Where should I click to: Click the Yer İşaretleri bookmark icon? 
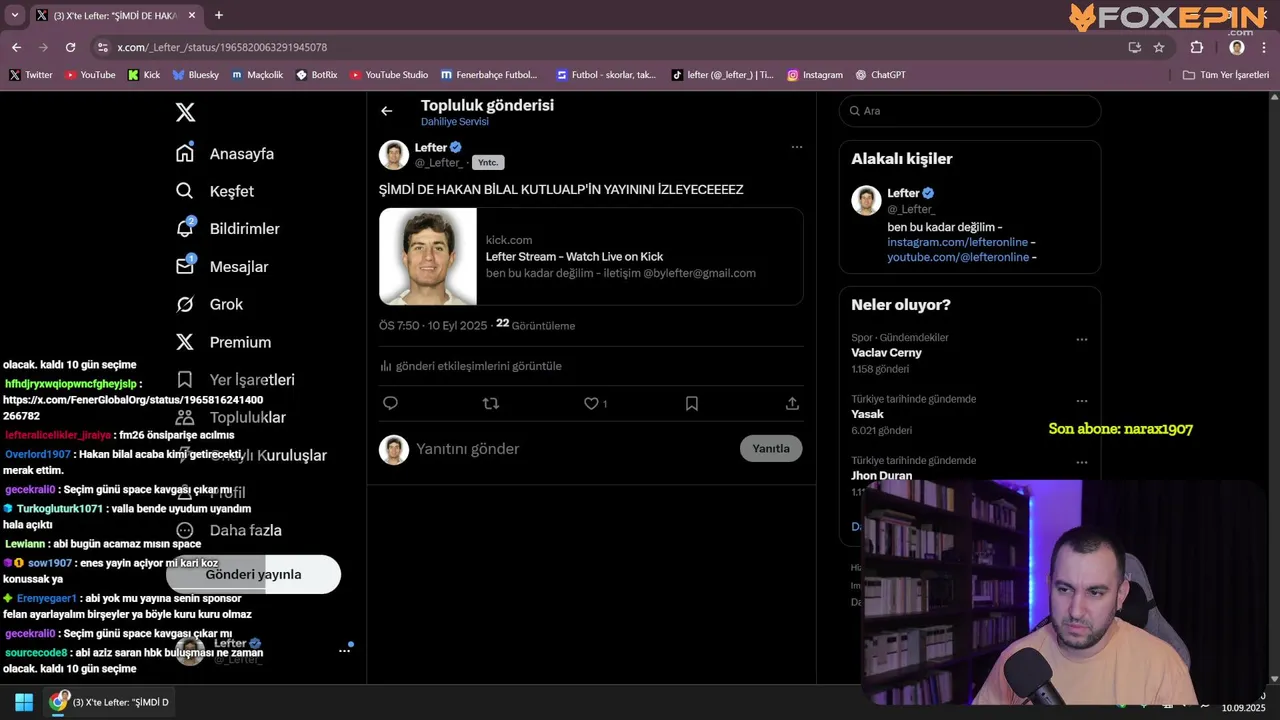(x=185, y=379)
